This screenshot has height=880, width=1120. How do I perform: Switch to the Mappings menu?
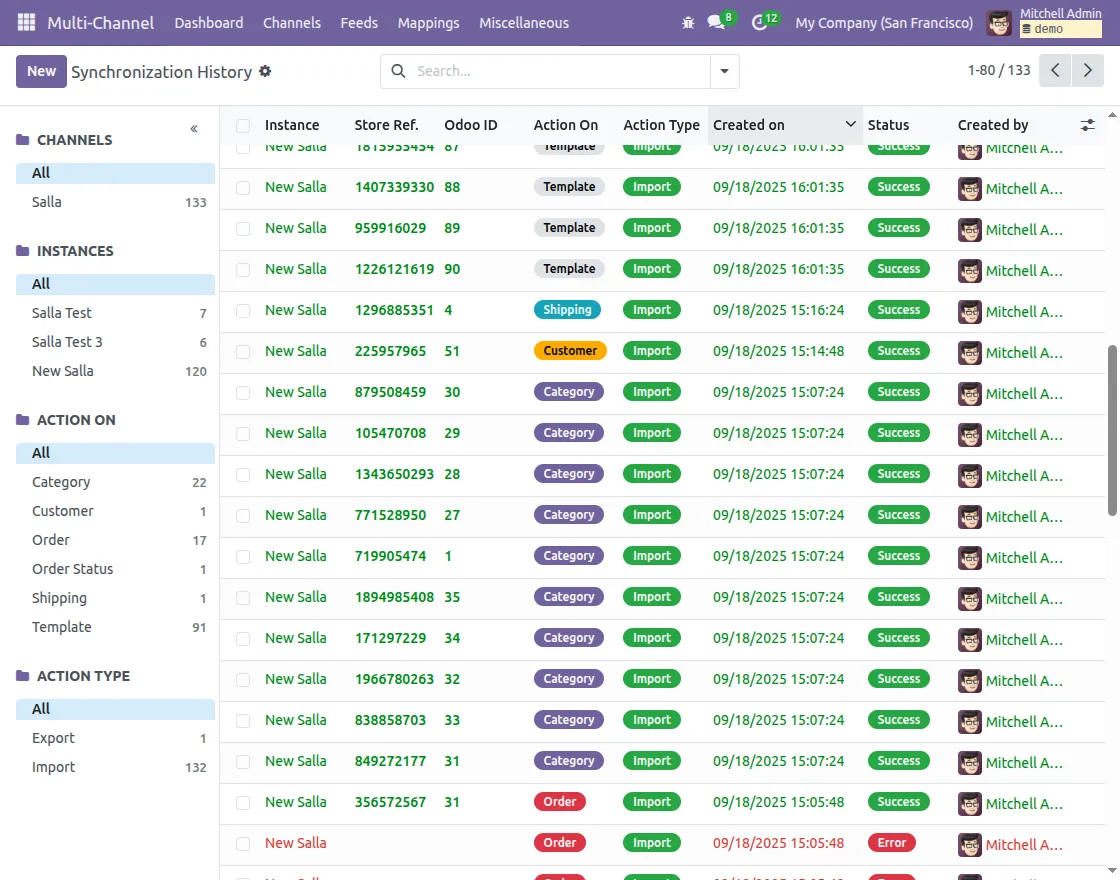pyautogui.click(x=428, y=22)
